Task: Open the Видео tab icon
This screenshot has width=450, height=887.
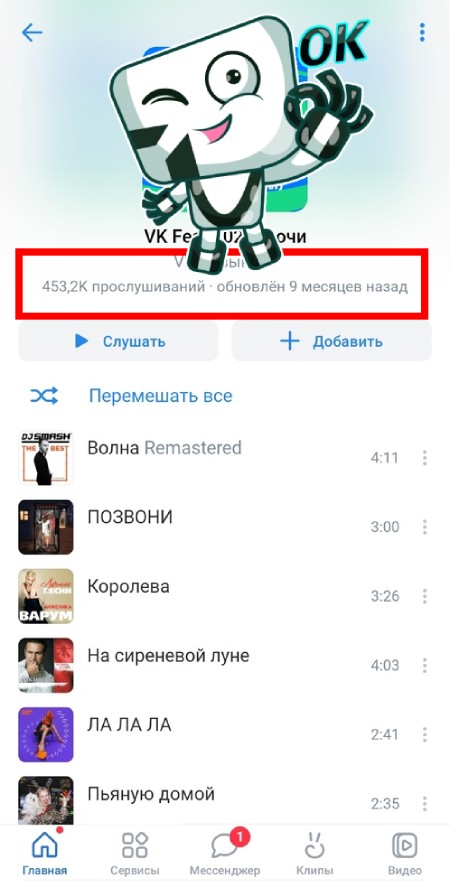Action: pos(405,845)
